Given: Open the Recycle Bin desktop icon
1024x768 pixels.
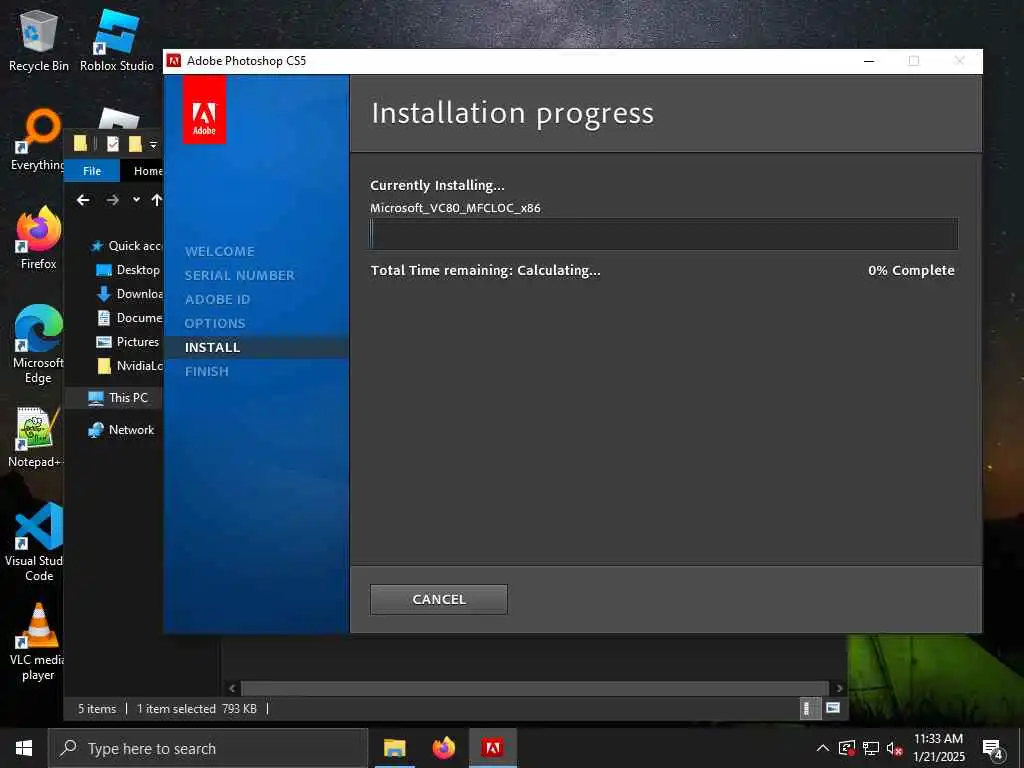Looking at the screenshot, I should (39, 40).
